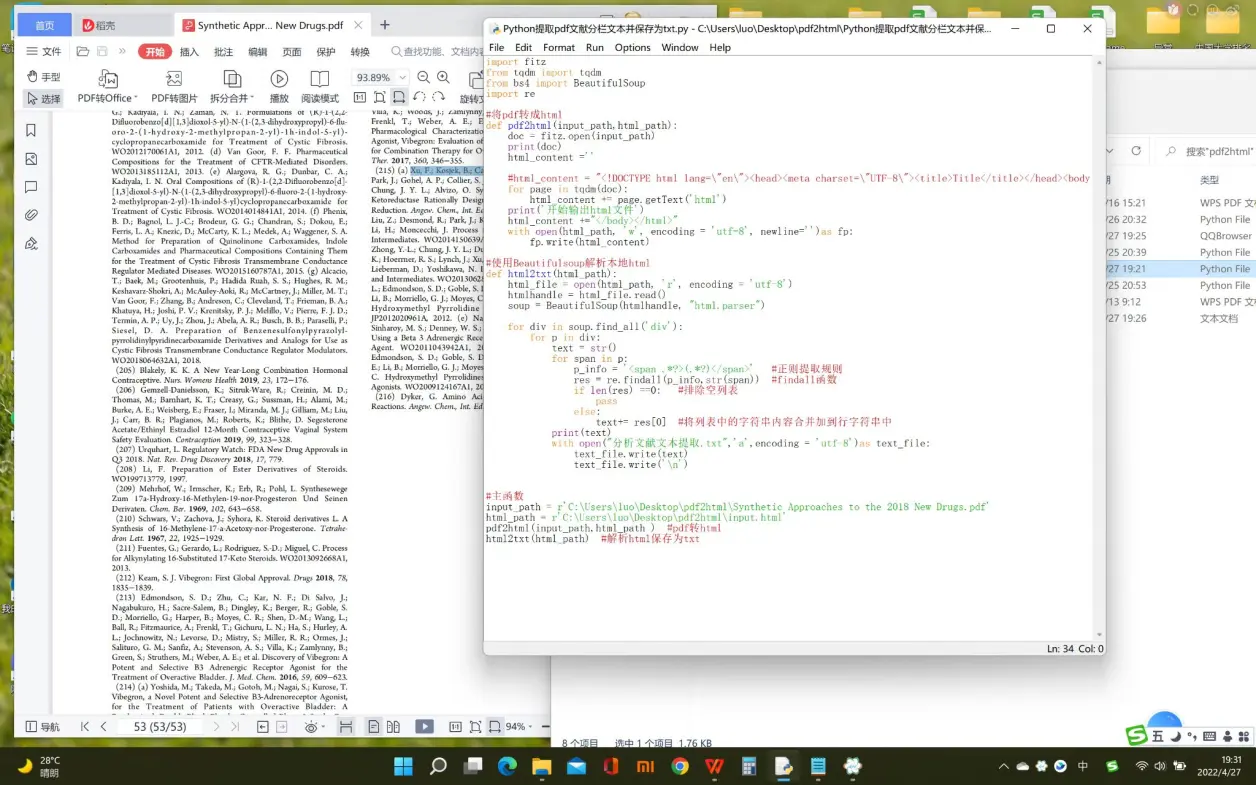The width and height of the screenshot is (1256, 785).
Task: Open the PDF to Office converter
Action: point(108,87)
